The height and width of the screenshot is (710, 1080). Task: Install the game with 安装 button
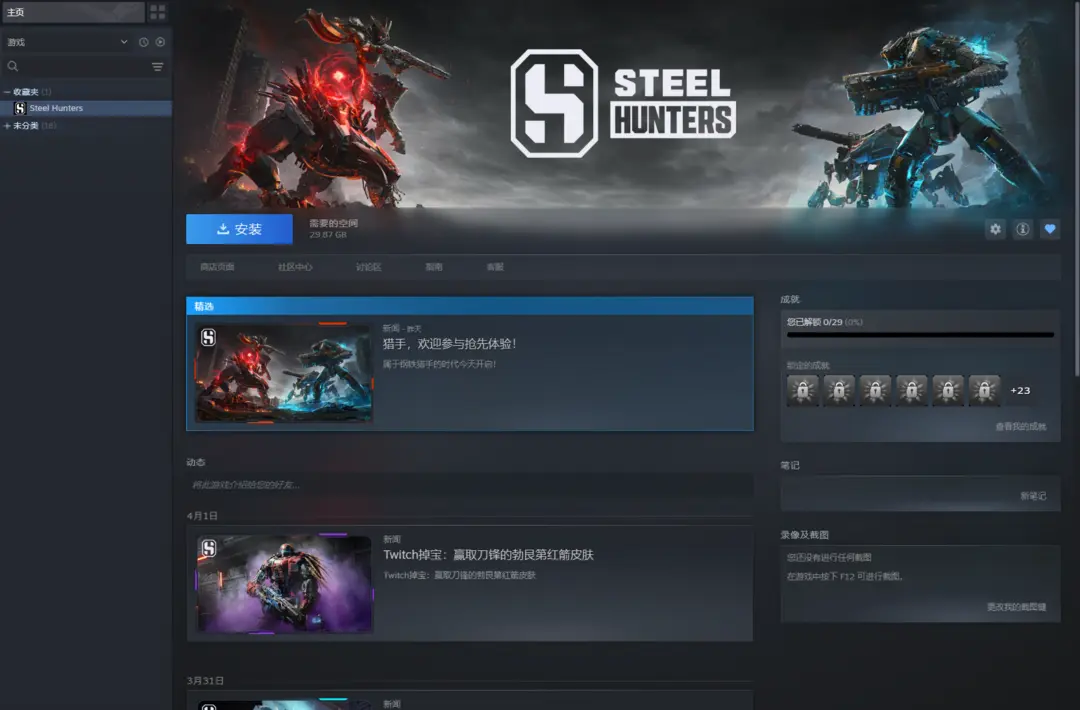[x=239, y=229]
